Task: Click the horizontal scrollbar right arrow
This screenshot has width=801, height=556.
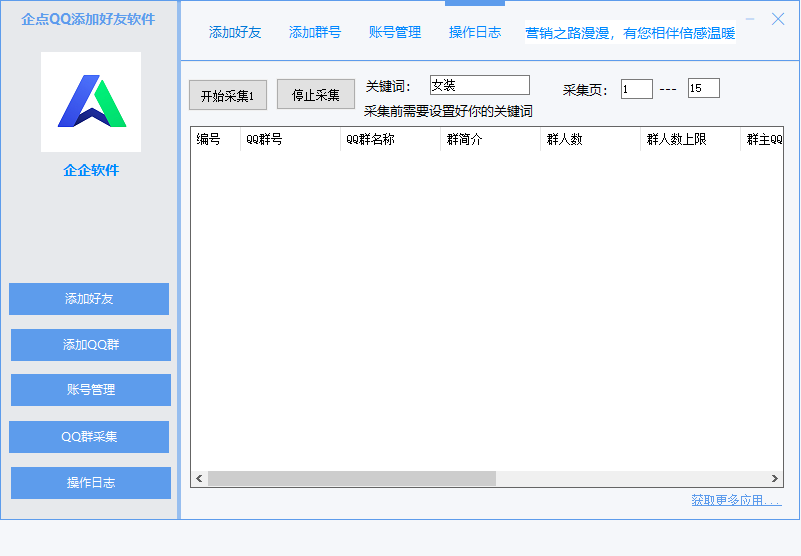Action: [774, 478]
